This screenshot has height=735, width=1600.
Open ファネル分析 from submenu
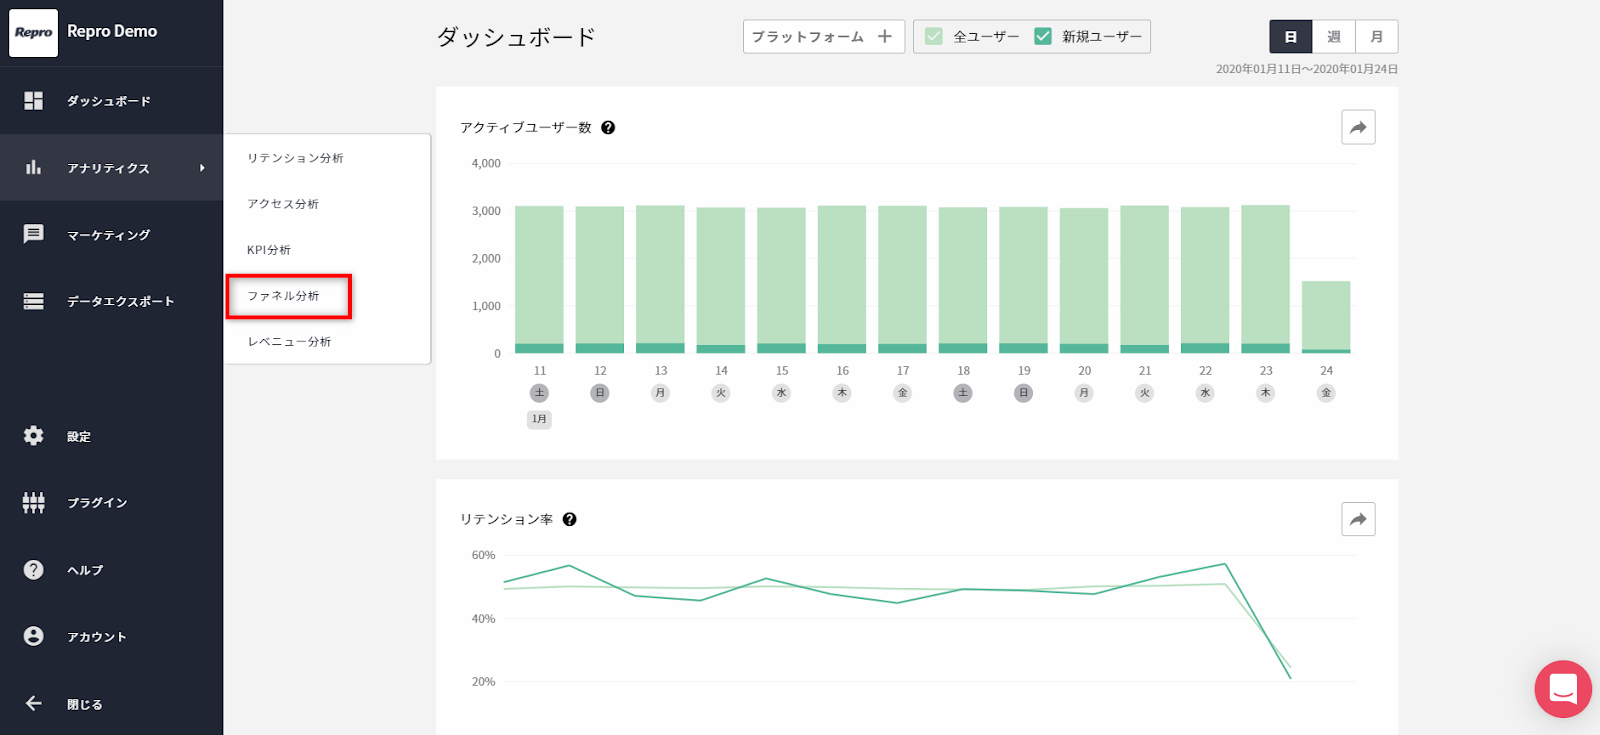(x=284, y=296)
